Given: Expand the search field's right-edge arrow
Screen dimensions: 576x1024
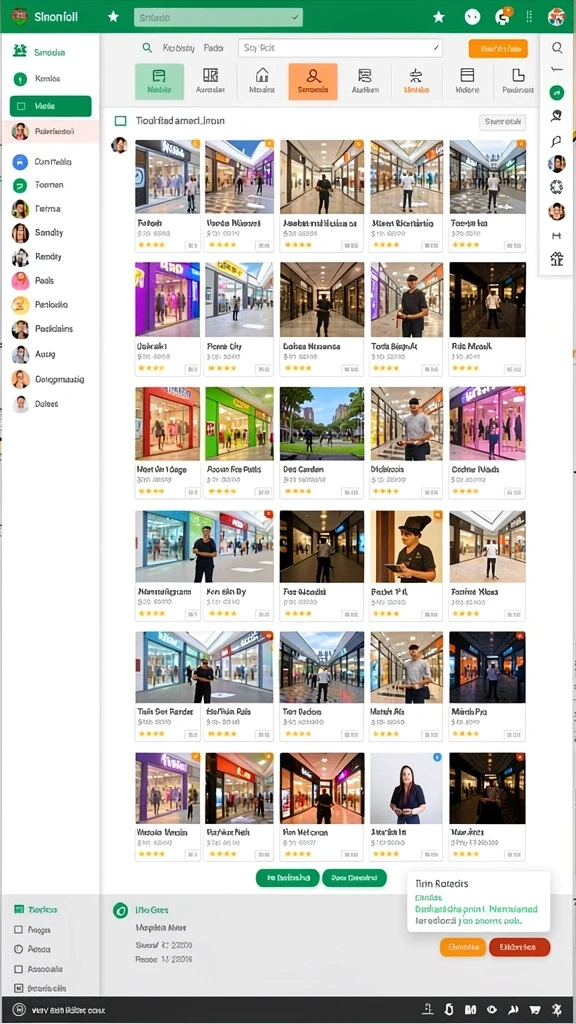Looking at the screenshot, I should point(436,48).
